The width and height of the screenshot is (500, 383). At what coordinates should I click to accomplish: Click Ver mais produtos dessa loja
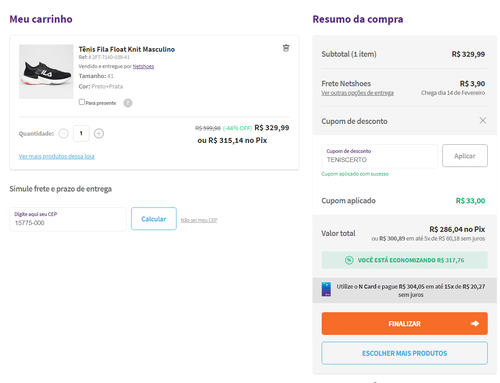tap(56, 156)
